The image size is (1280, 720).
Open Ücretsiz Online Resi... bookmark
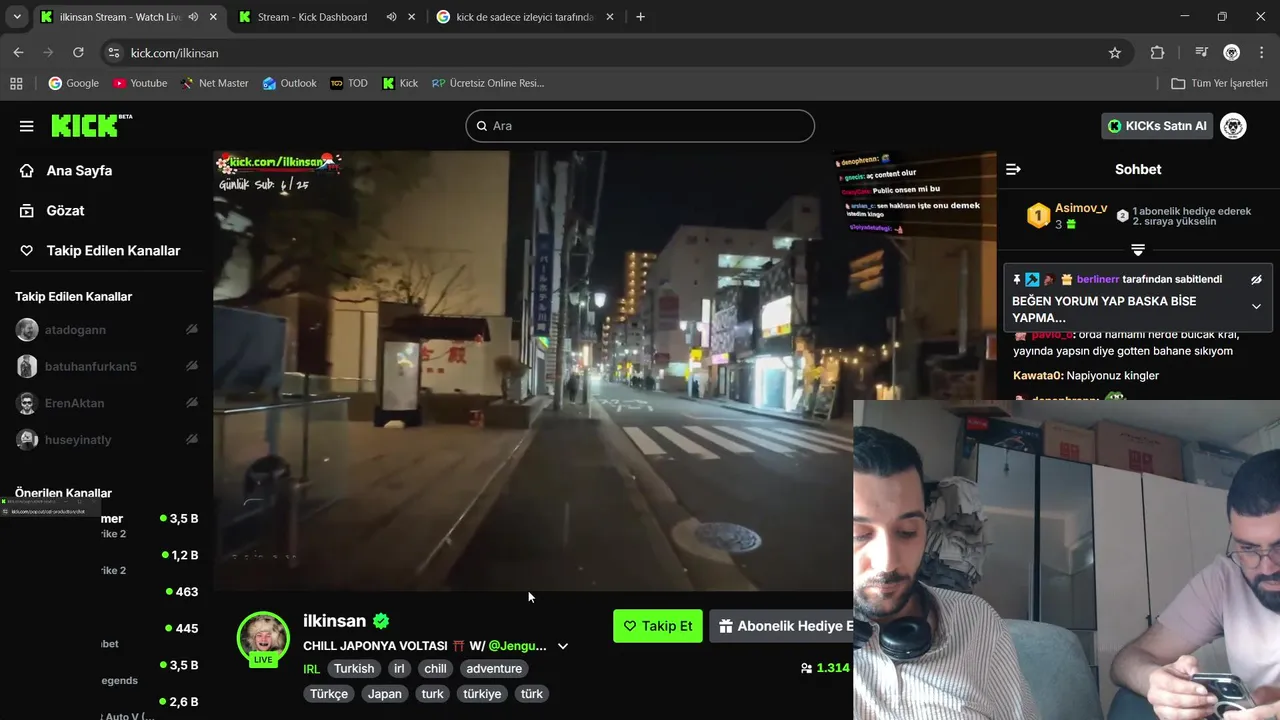488,83
